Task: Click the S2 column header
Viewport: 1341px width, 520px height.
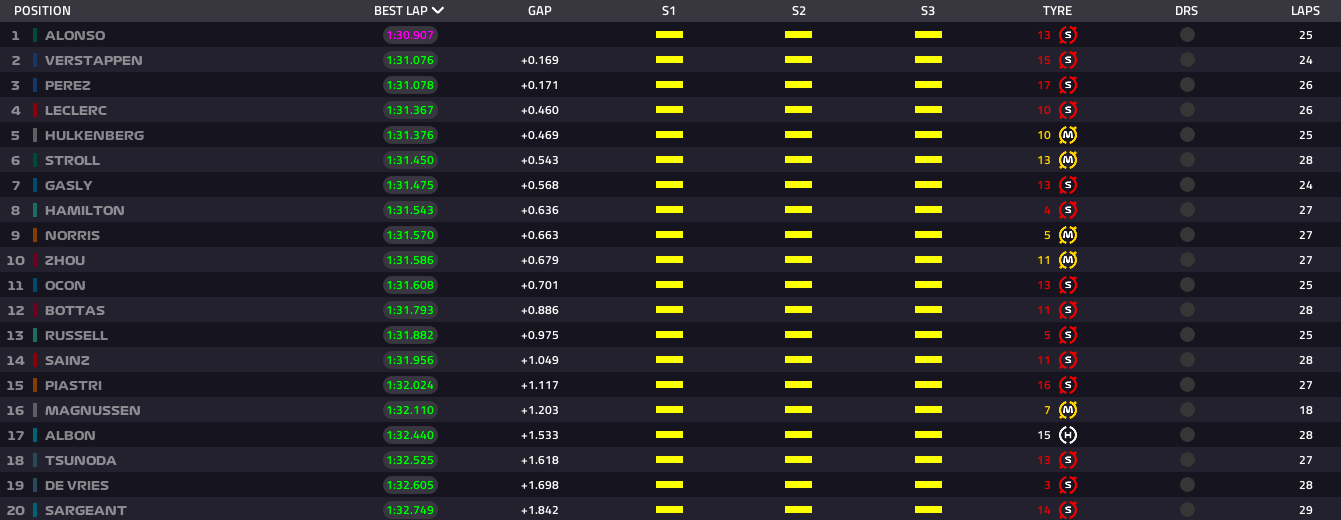Action: [x=798, y=11]
